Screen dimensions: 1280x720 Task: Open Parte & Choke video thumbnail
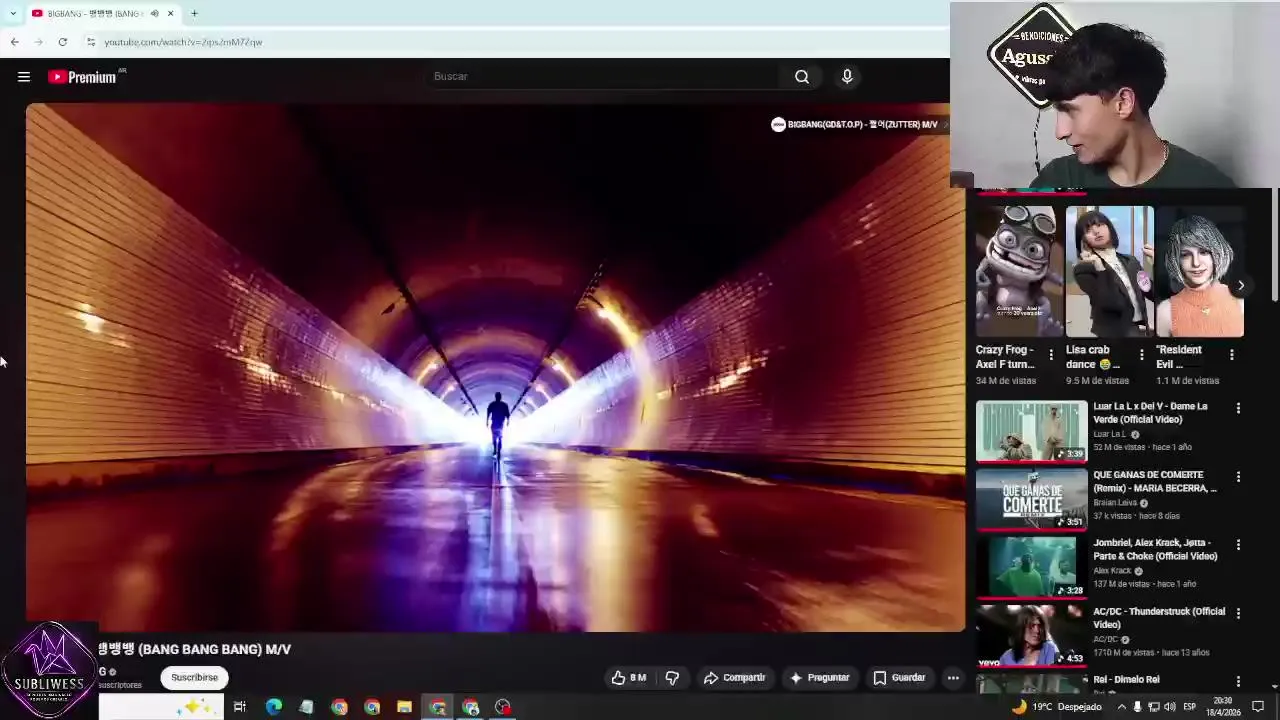1031,567
